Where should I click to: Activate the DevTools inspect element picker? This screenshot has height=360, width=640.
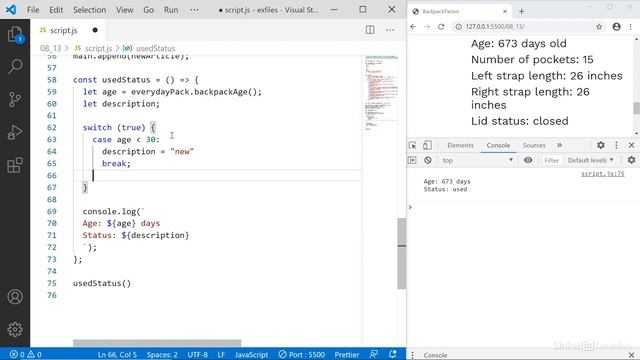(413, 145)
